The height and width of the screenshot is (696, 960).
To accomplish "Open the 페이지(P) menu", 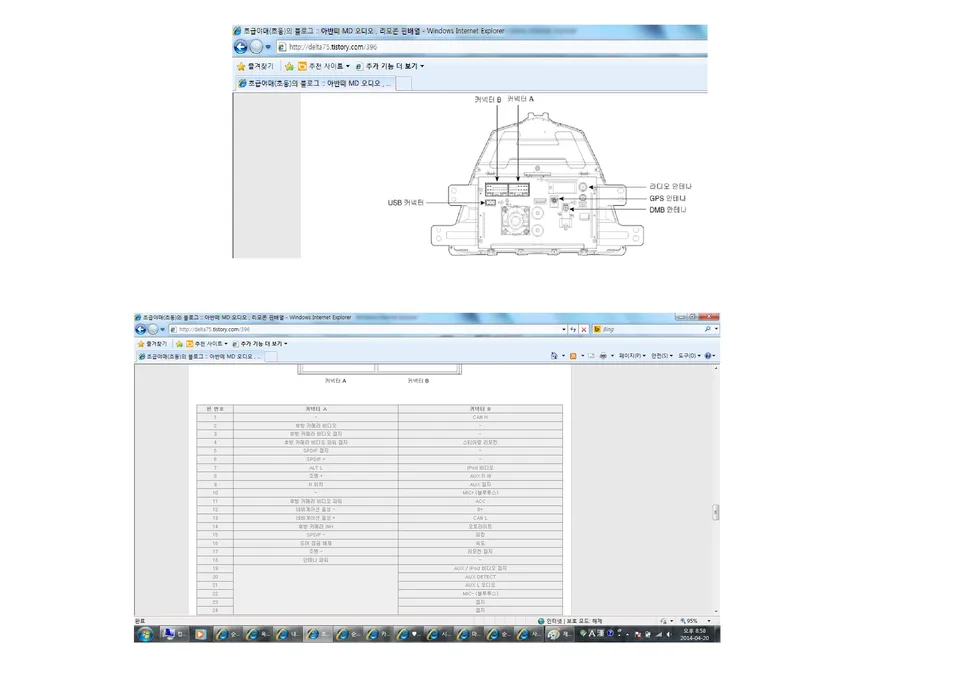I will coord(632,356).
